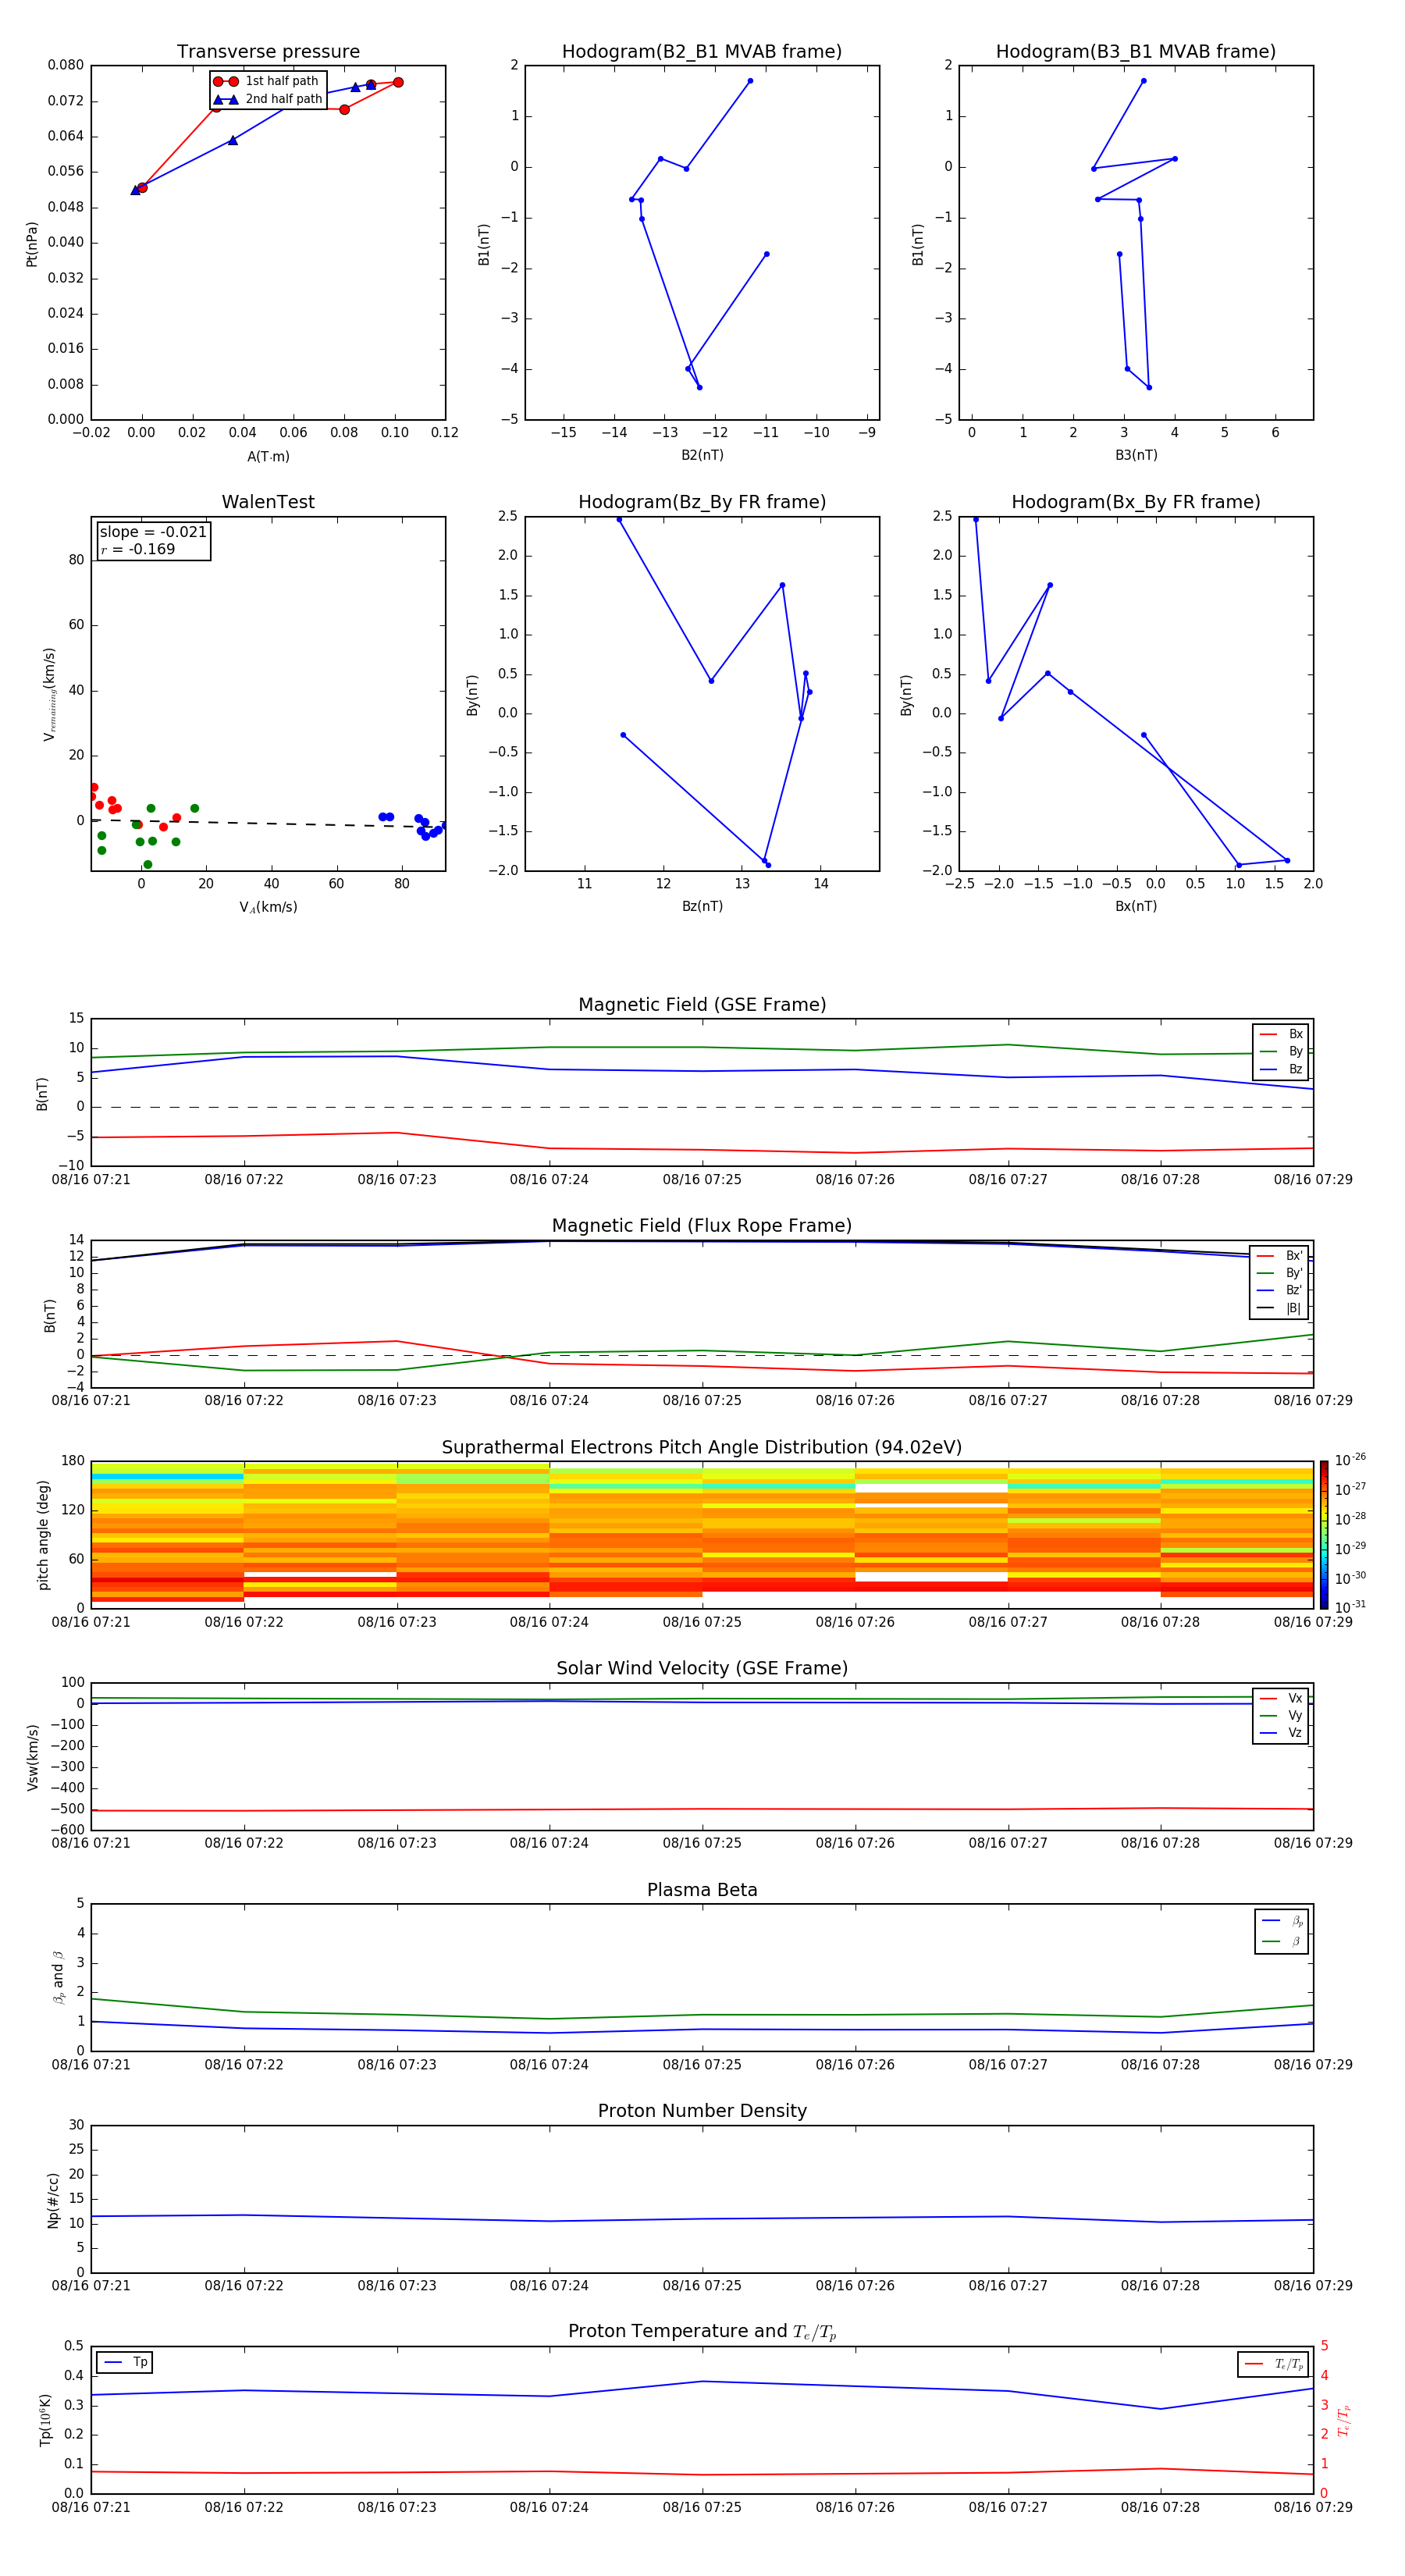
Task: Click the rightmost data point in Bx_By hodogram
Action: 1287,860
